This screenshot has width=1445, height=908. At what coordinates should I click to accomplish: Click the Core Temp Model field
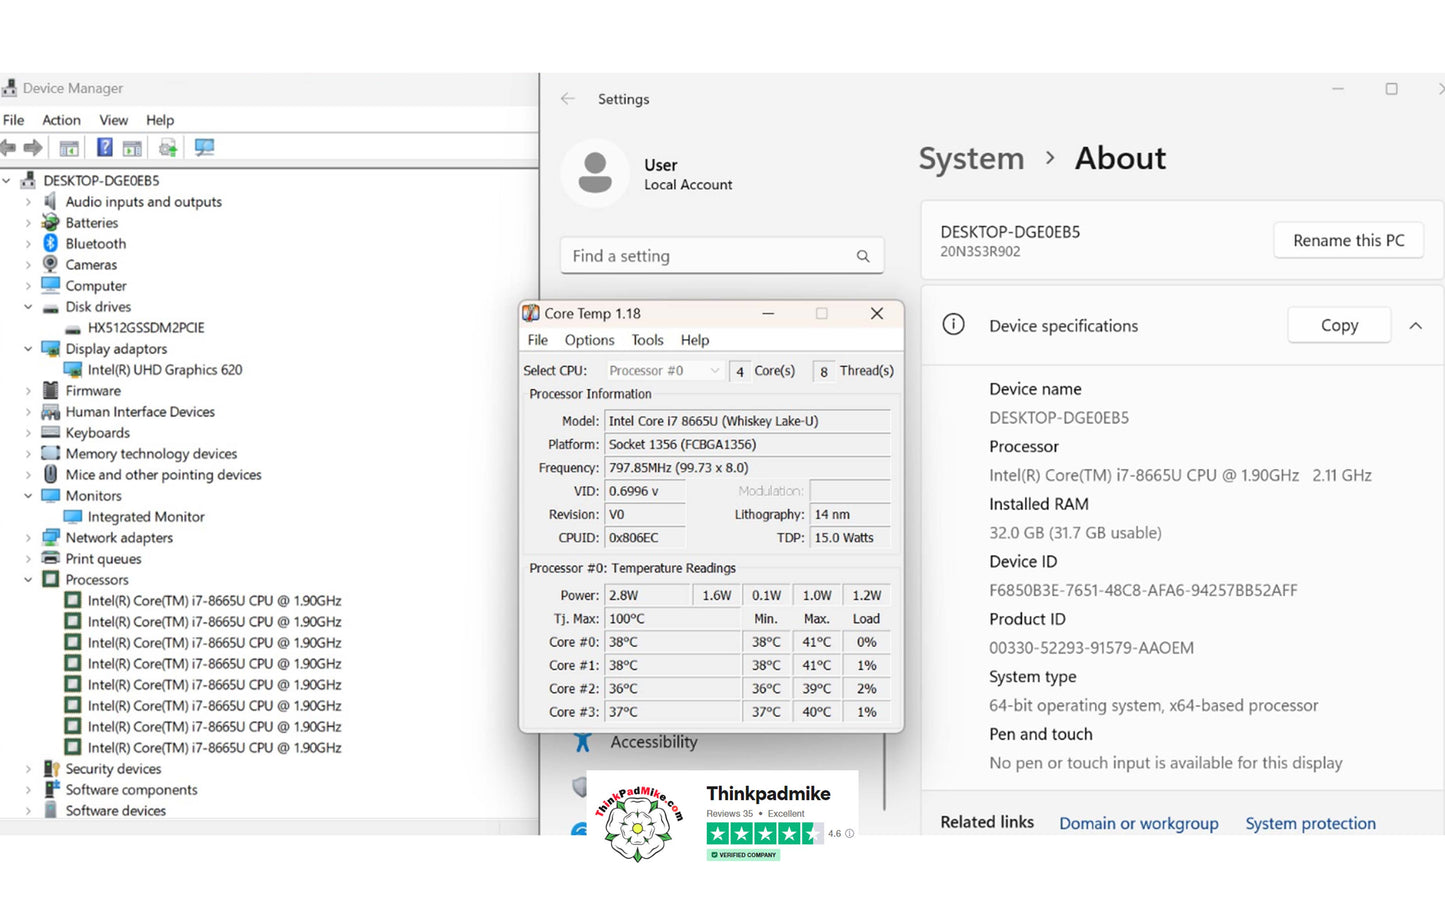pos(747,421)
